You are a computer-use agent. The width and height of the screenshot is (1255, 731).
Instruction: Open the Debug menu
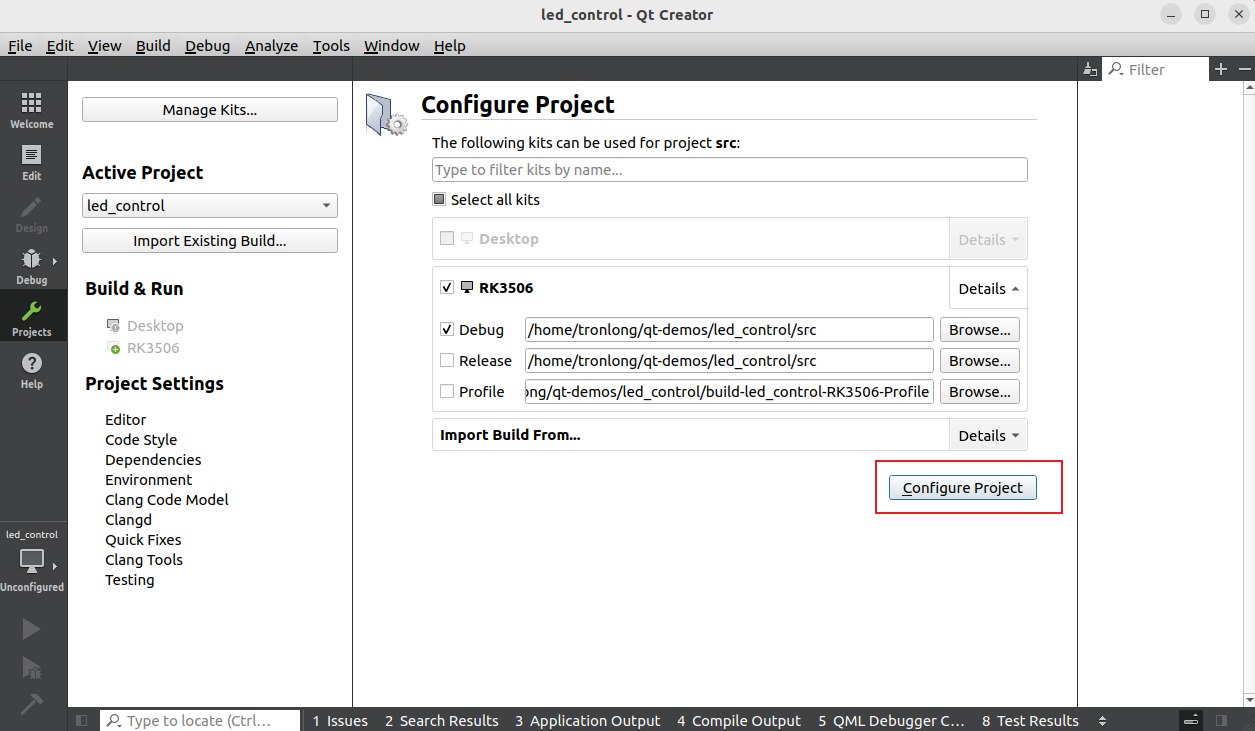coord(207,45)
